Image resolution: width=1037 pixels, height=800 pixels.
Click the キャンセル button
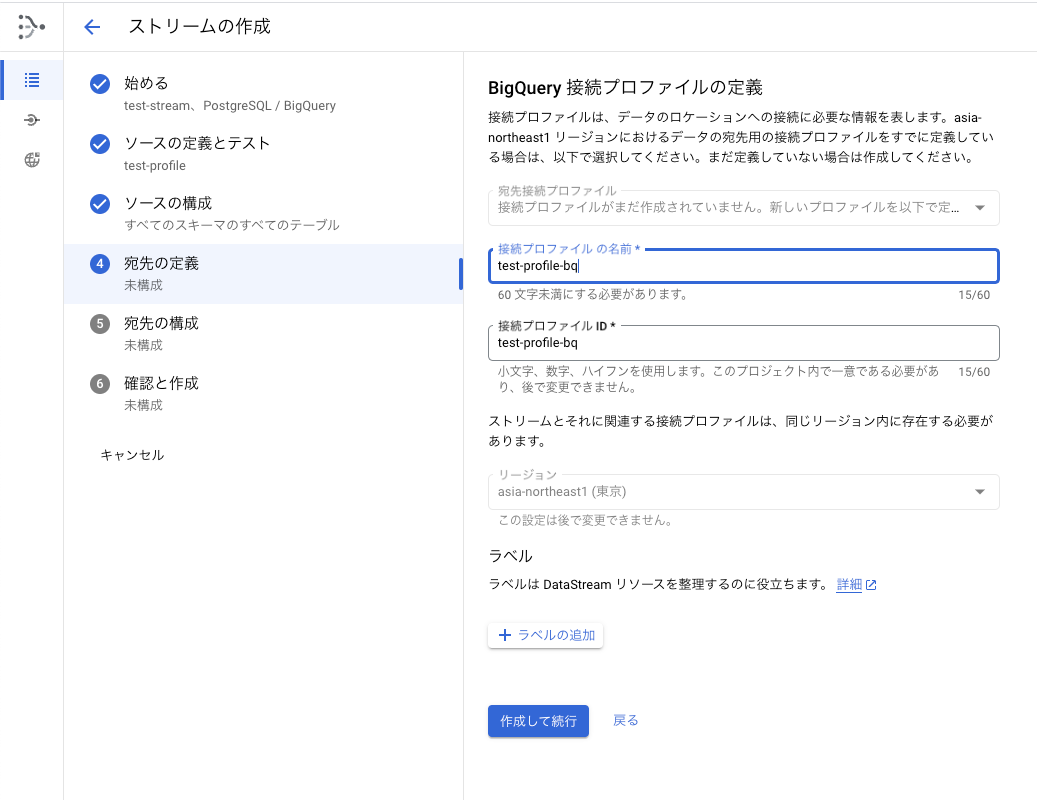(132, 455)
